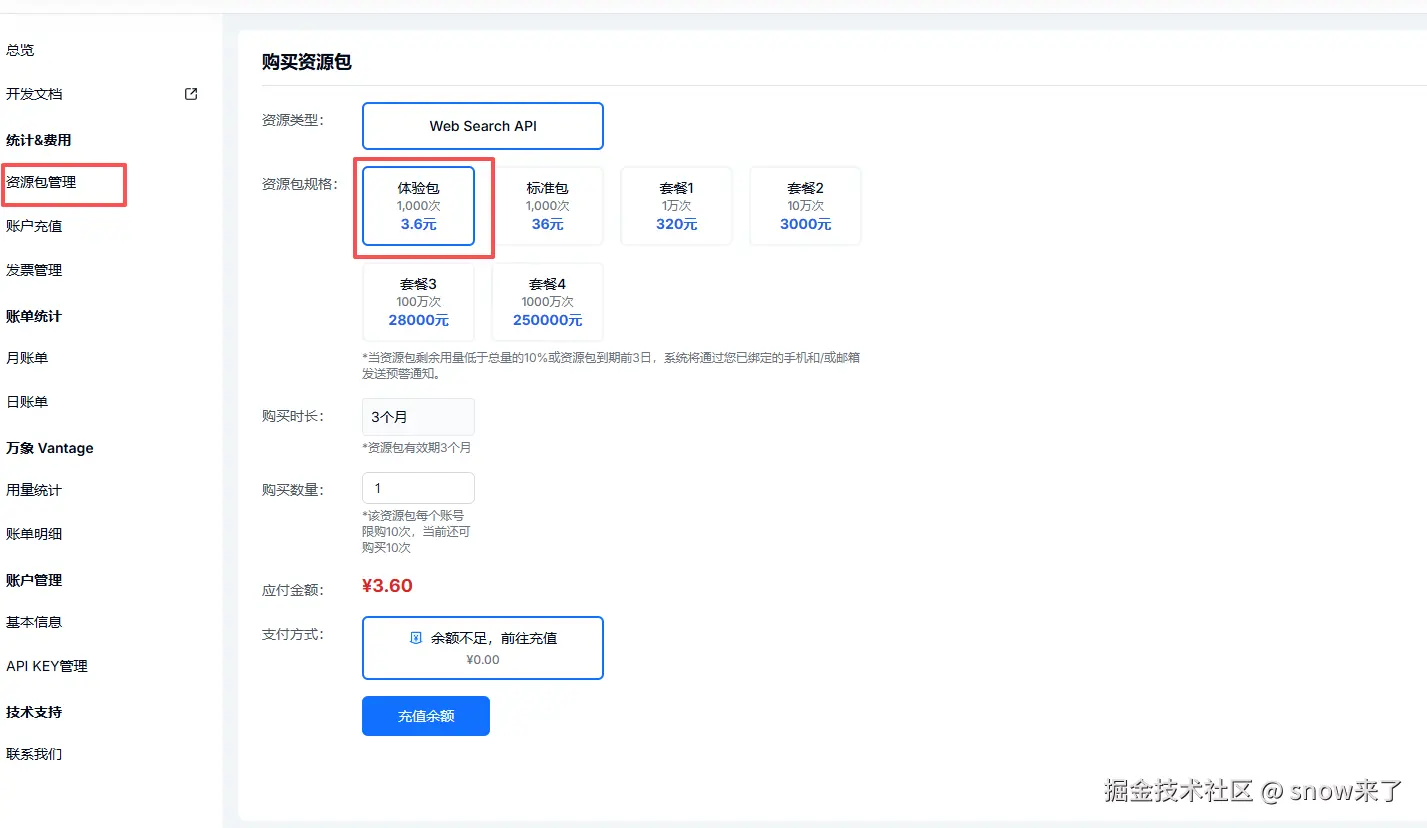Click the 账户管理 section heading

coord(34,580)
